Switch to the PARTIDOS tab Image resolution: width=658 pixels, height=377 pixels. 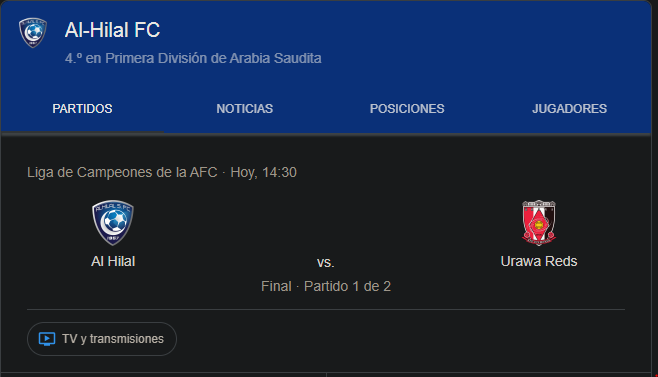click(x=82, y=109)
